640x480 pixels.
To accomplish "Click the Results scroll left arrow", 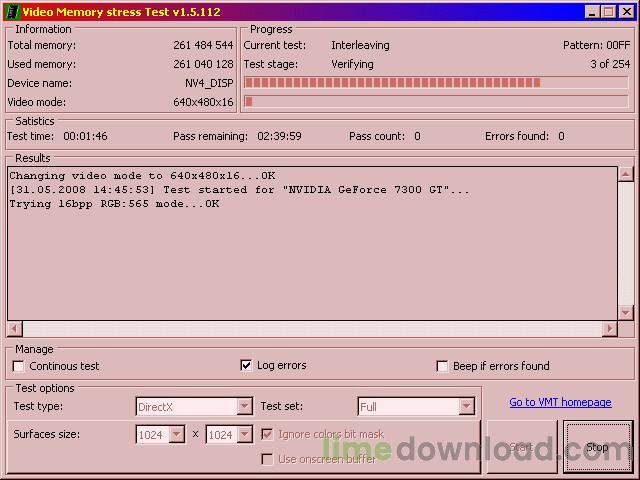I will click(15, 329).
